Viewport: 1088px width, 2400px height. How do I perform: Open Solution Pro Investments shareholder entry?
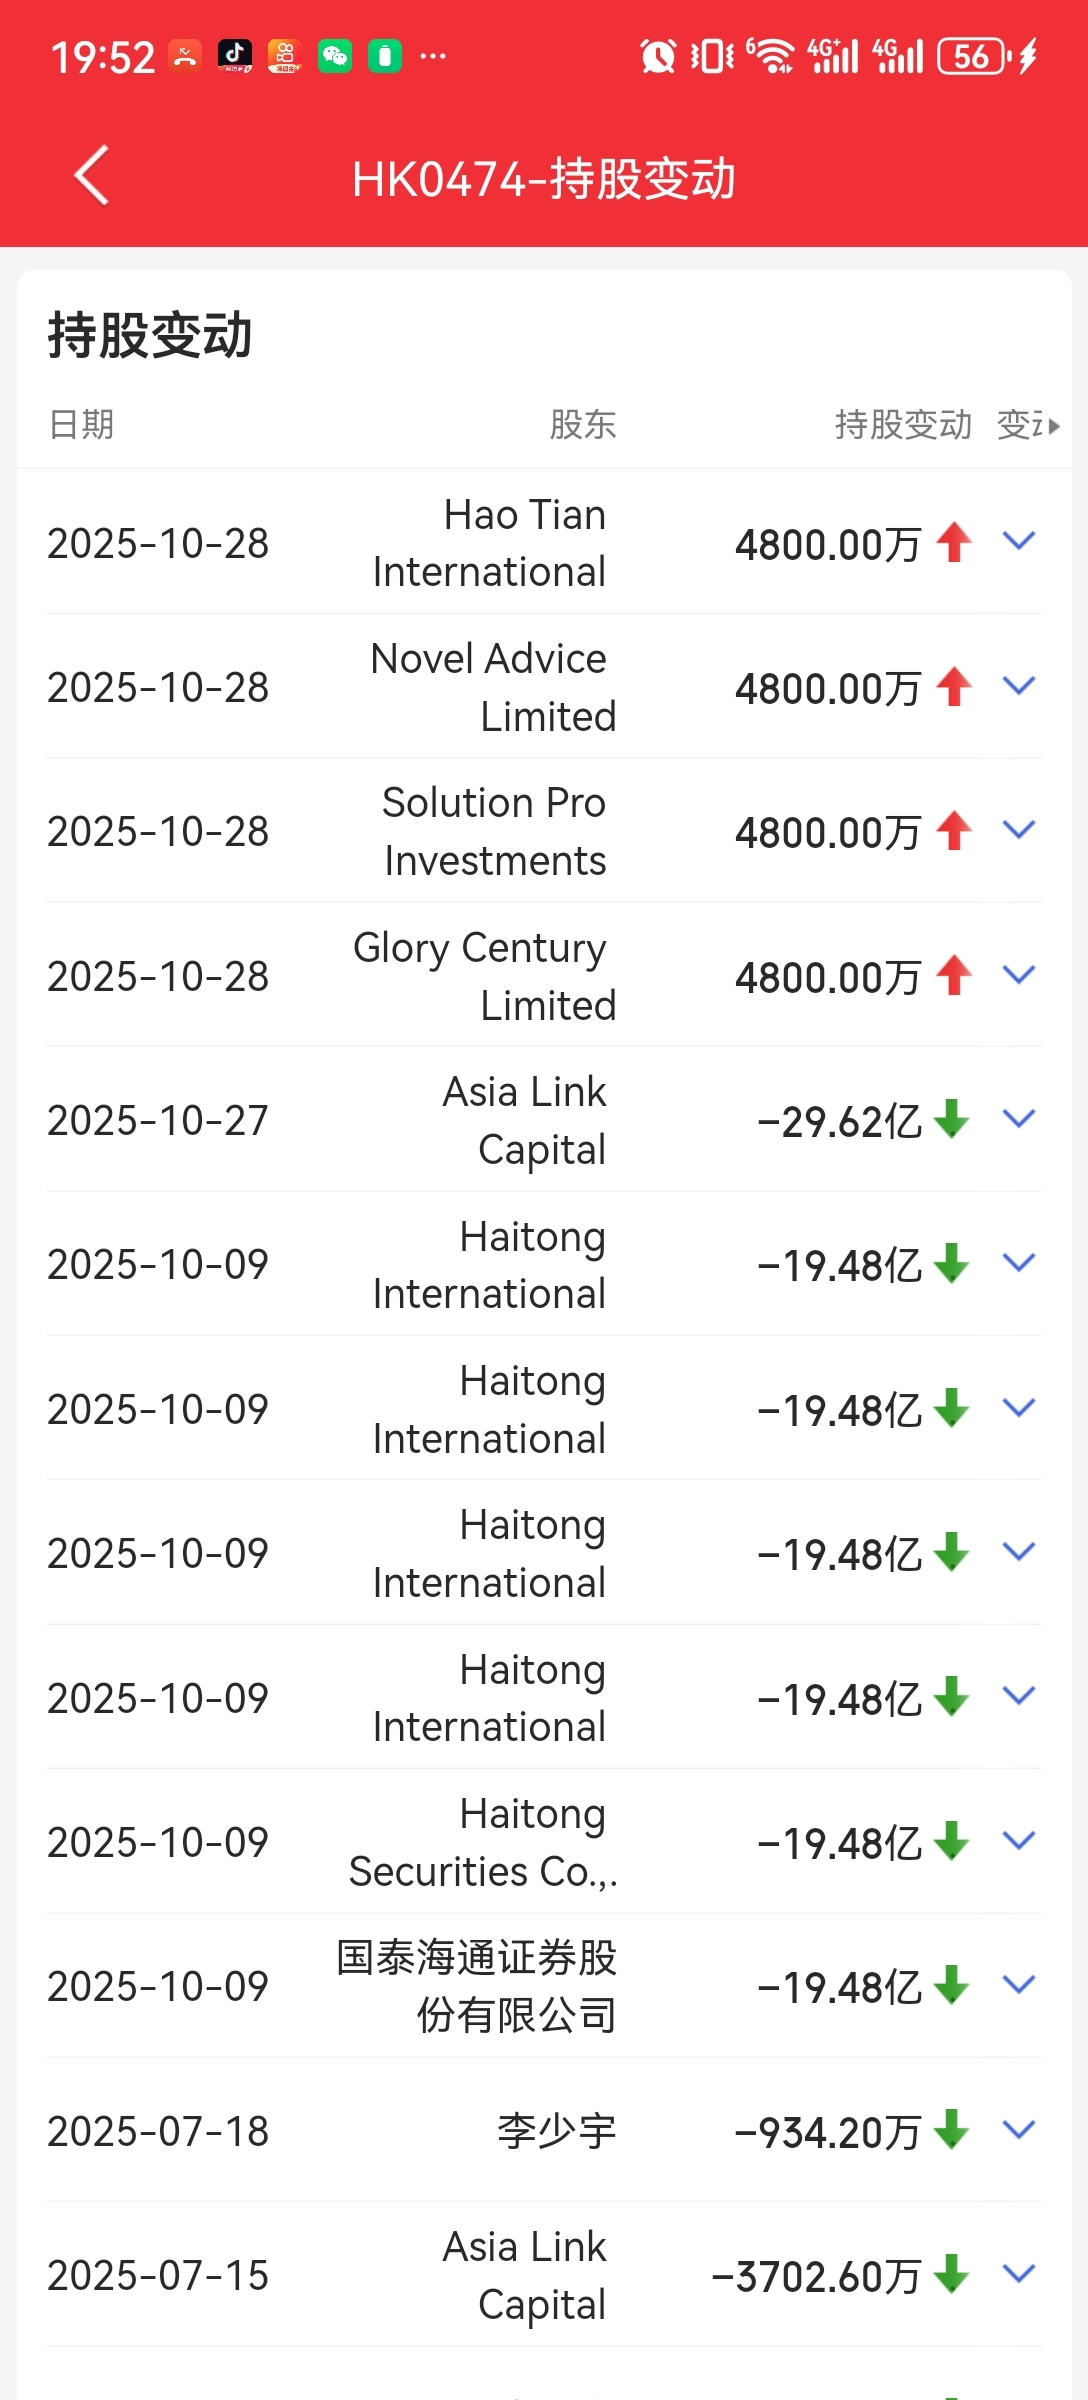pyautogui.click(x=494, y=832)
